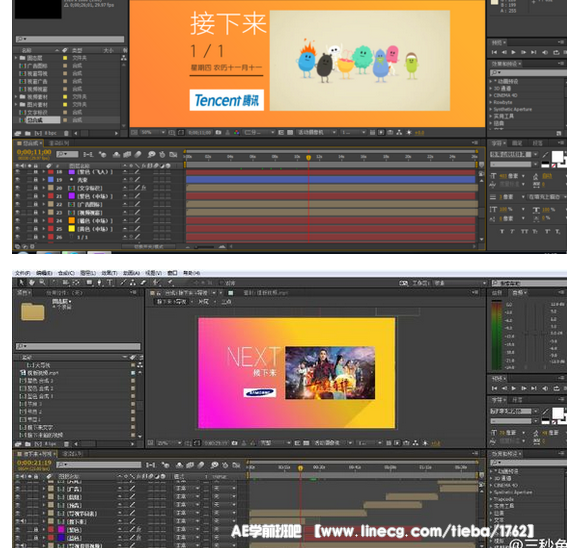The width and height of the screenshot is (567, 548).
Task: Open composition mini-flowchart in upper timeline
Action: point(88,155)
